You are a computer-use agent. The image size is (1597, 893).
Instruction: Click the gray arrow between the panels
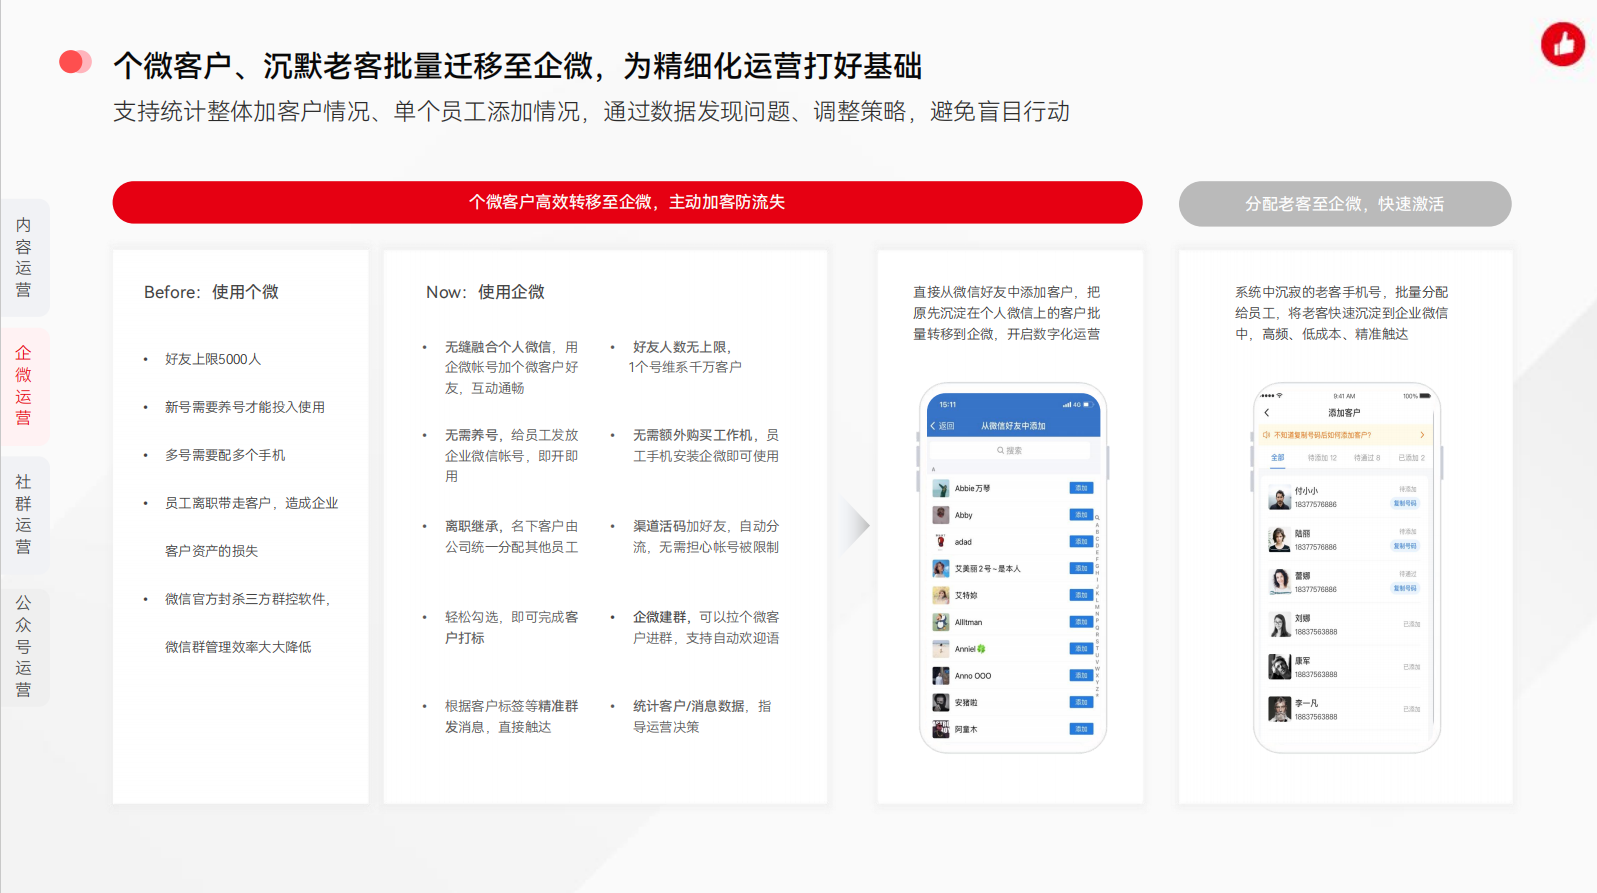[x=855, y=526]
